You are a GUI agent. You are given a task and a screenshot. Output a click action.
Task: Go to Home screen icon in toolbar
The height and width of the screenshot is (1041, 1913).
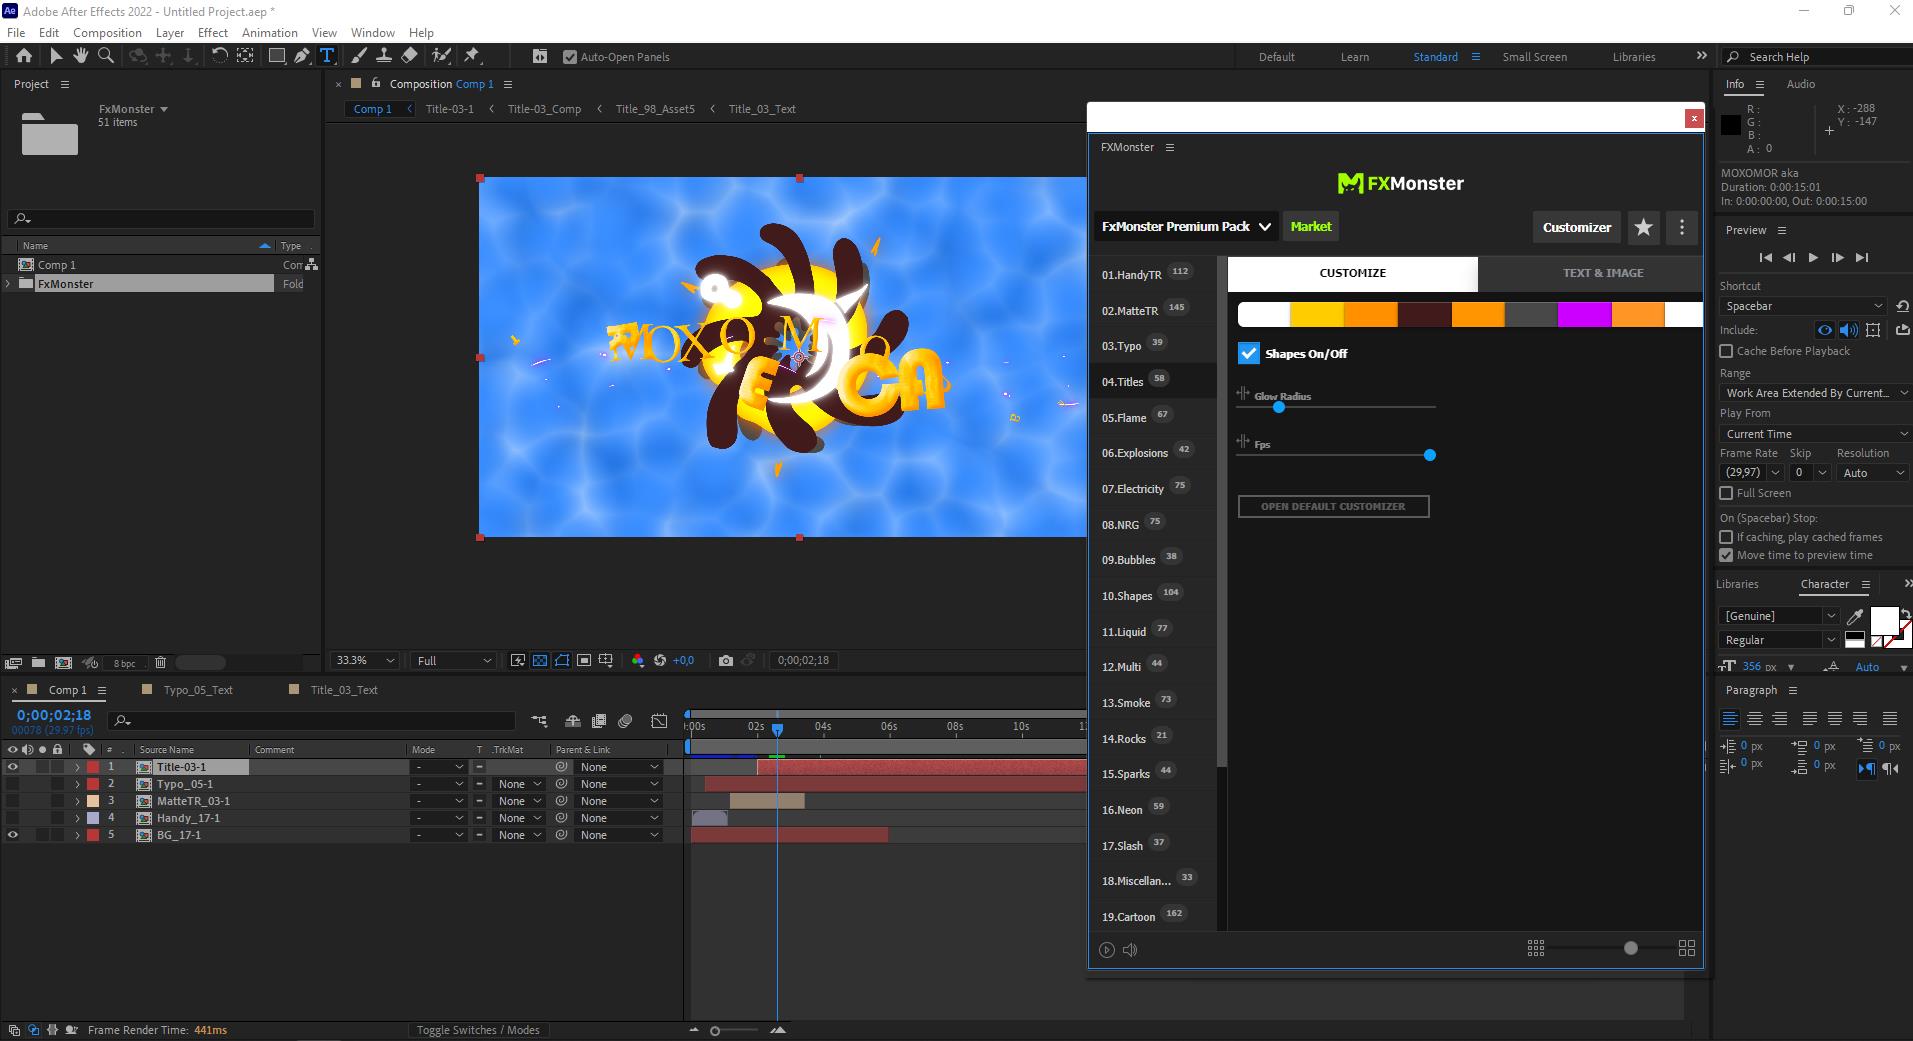point(24,56)
